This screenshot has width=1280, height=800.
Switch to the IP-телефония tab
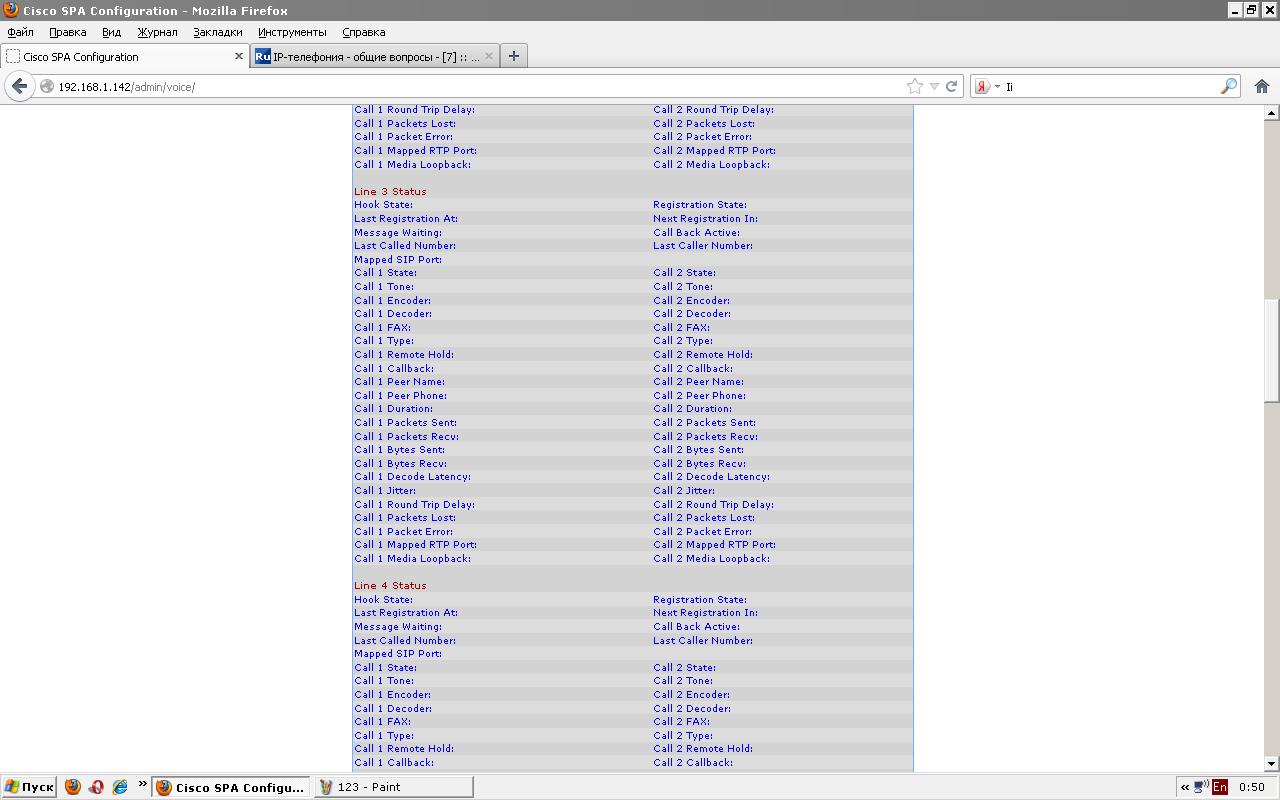[x=375, y=57]
